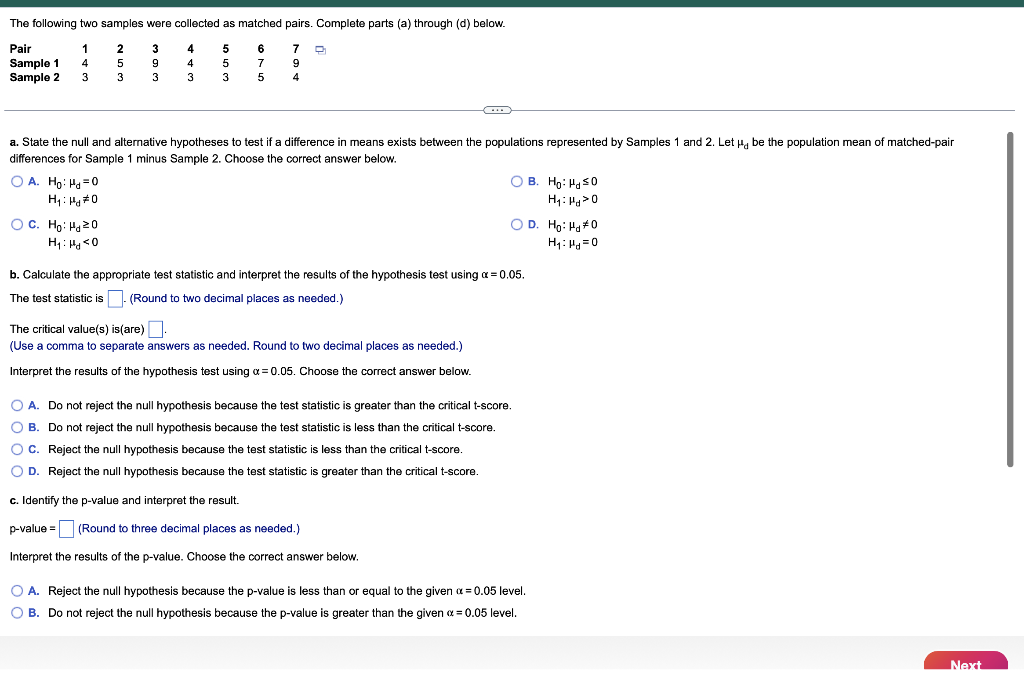
Task: Click the 'Sample 1' row label
Action: (x=34, y=63)
